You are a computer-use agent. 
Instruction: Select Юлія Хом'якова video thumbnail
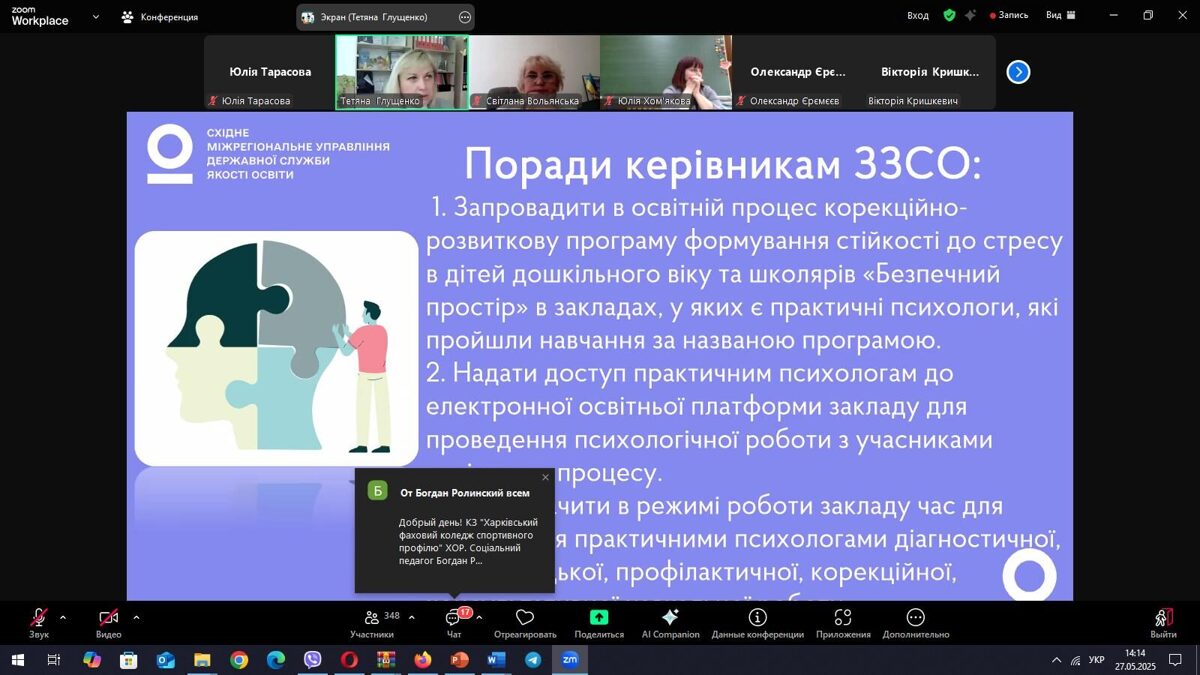coord(666,72)
